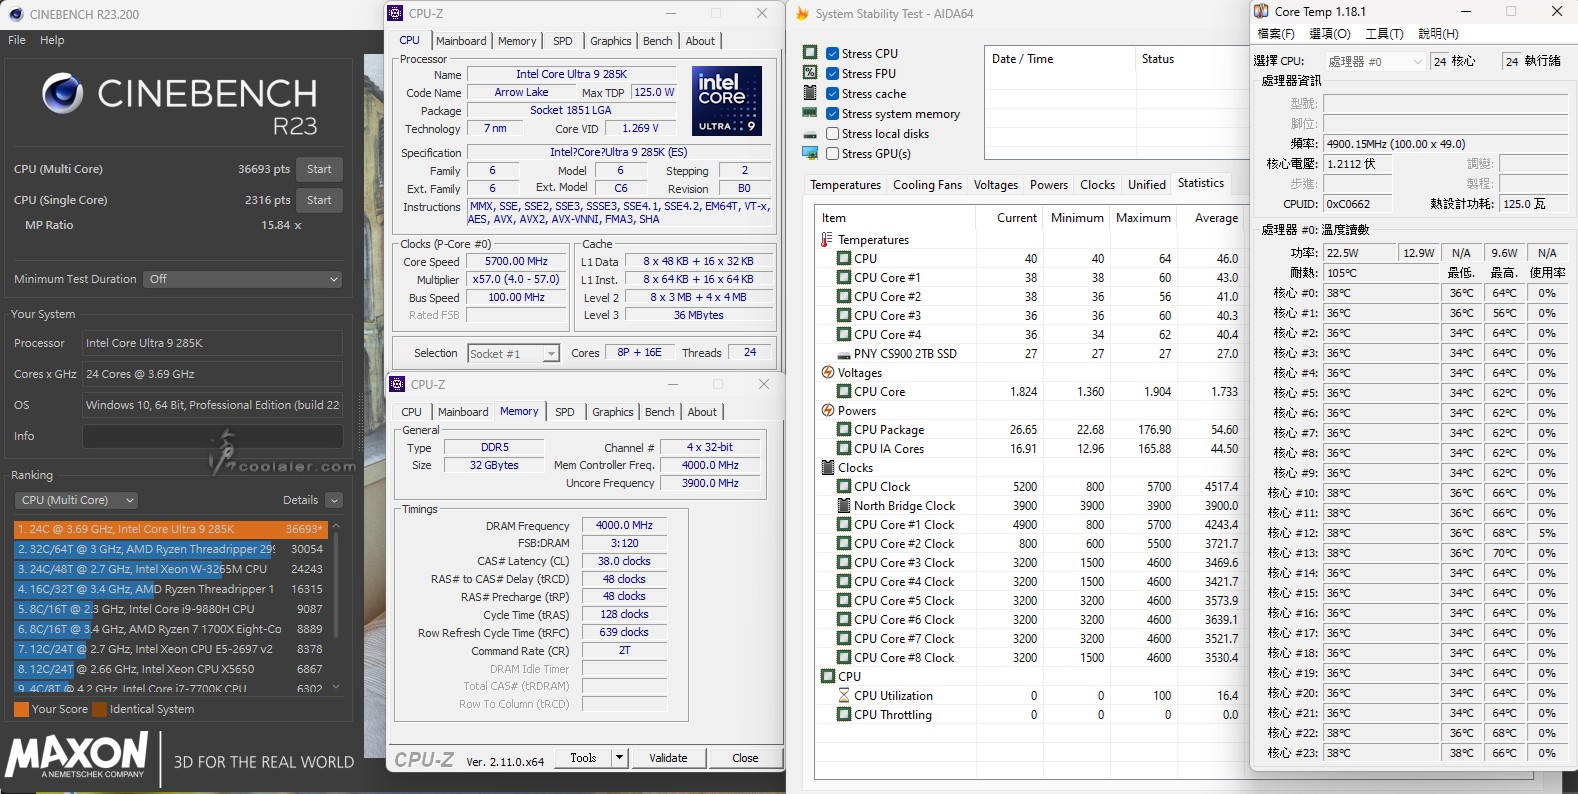1578x794 pixels.
Task: Uncheck Stress system memory checkbox
Action: point(832,113)
